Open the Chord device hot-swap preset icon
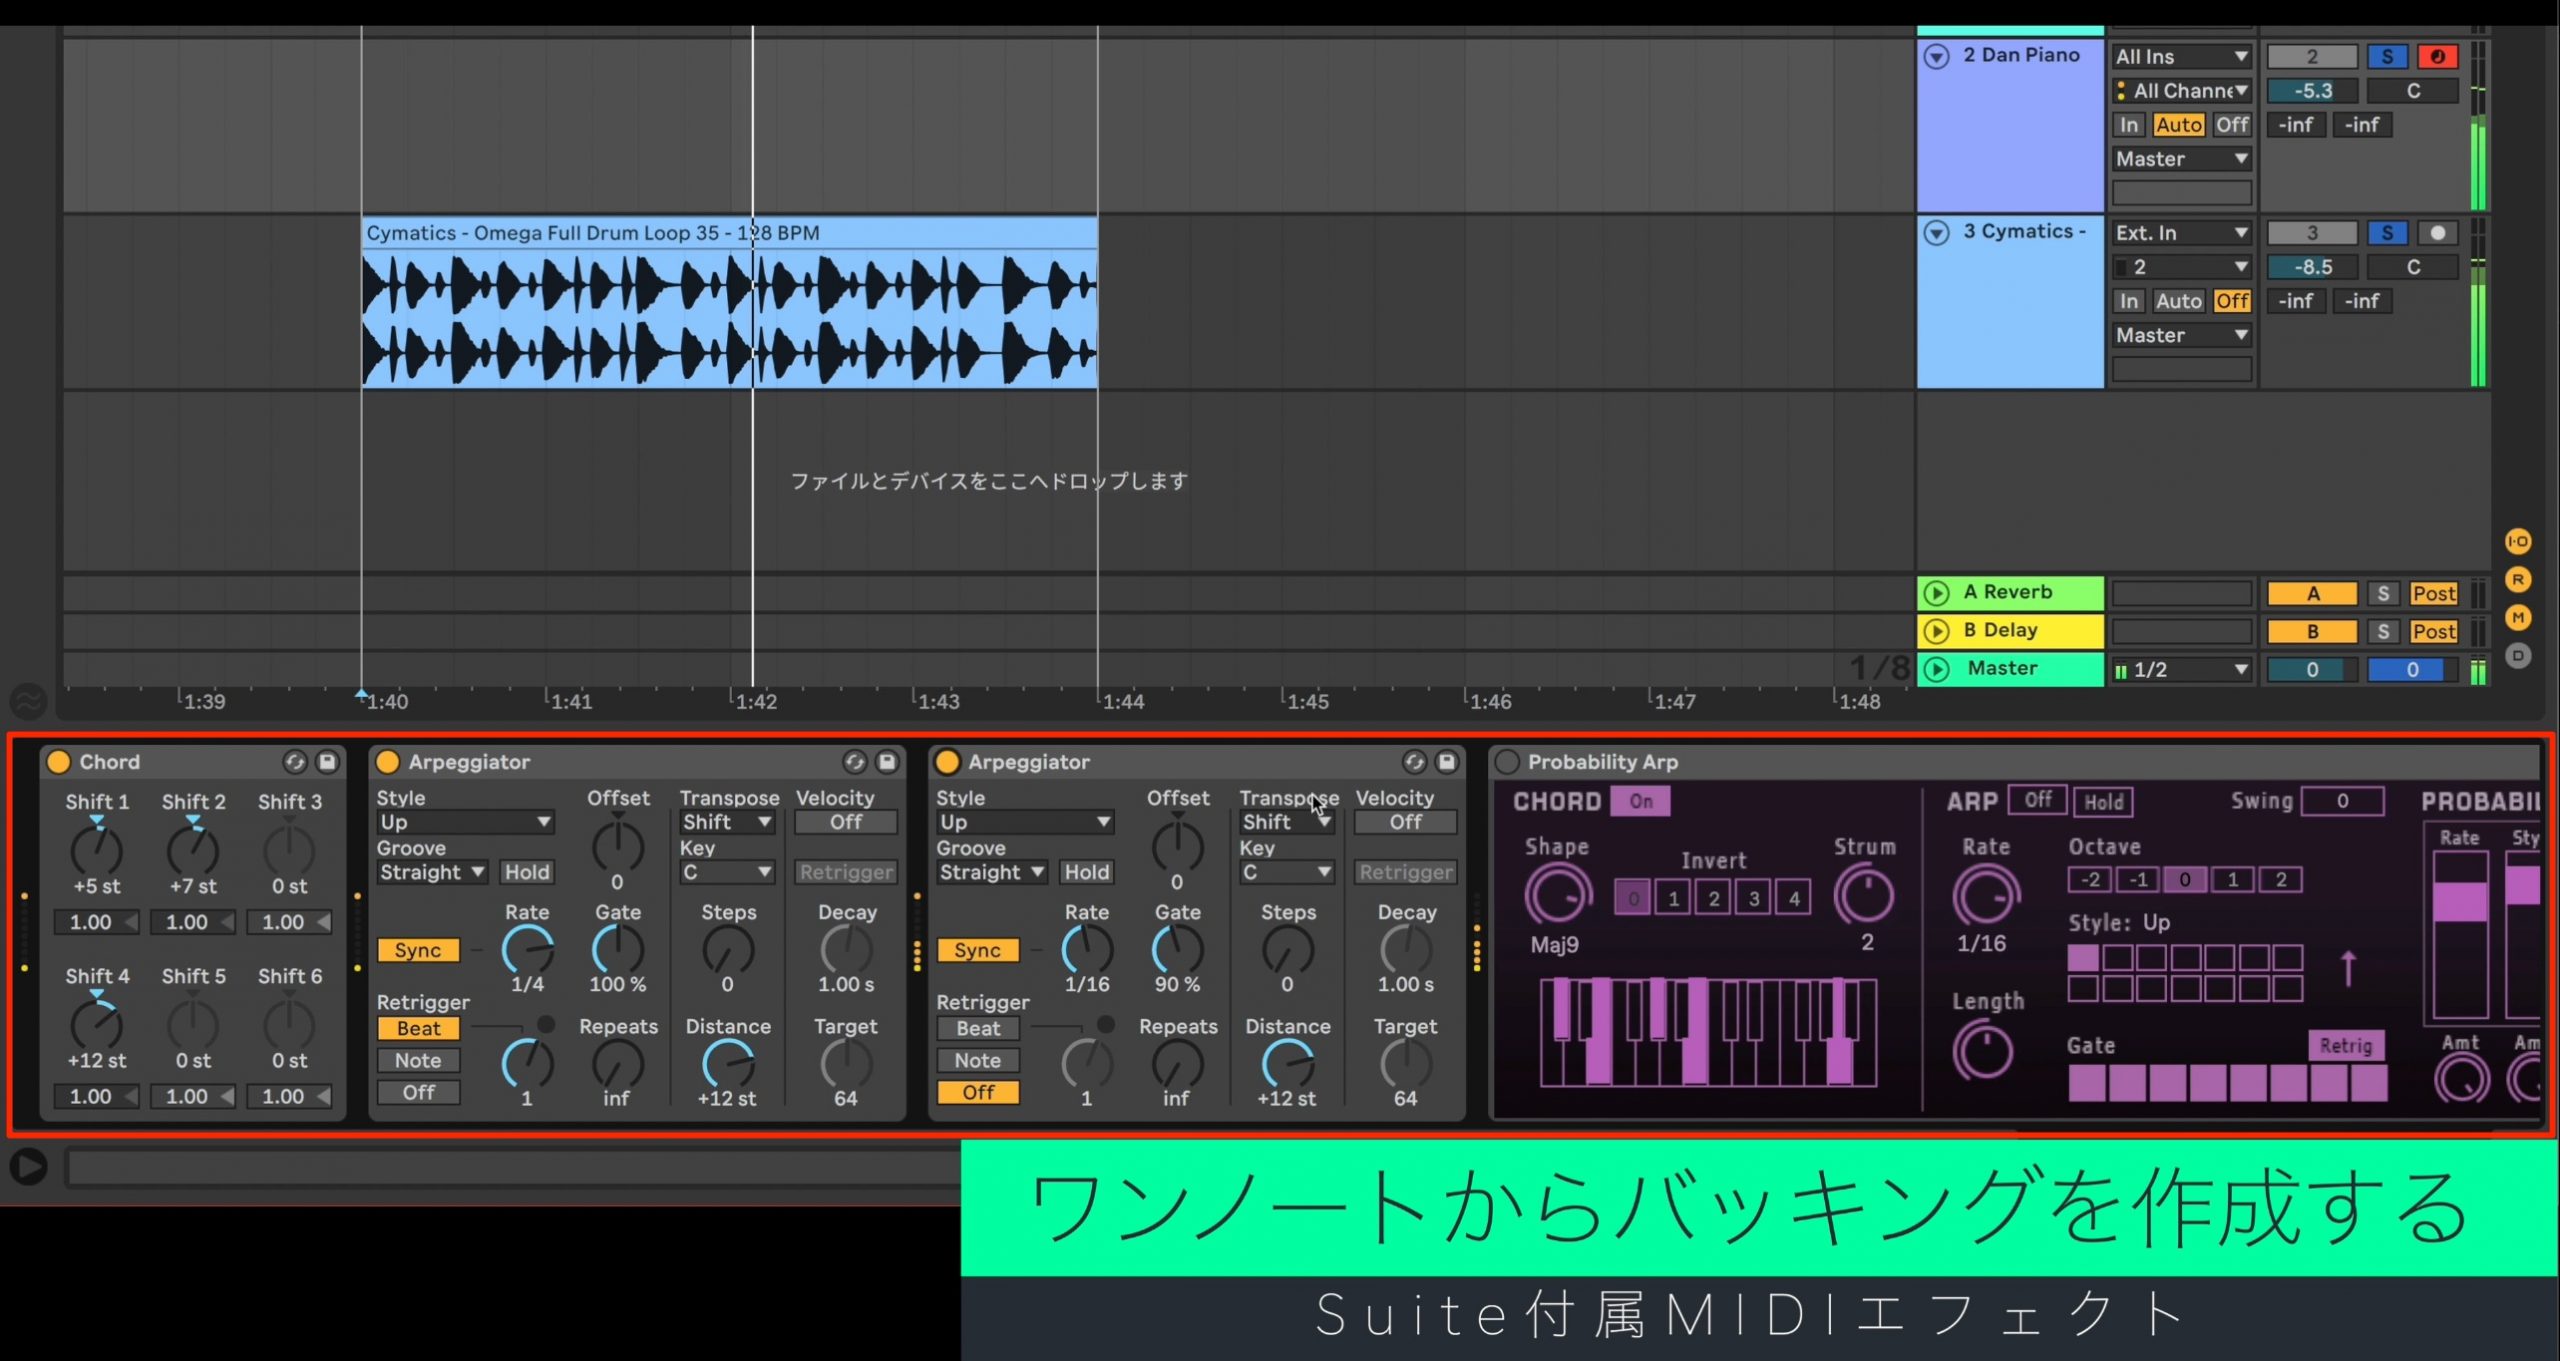 click(x=294, y=762)
